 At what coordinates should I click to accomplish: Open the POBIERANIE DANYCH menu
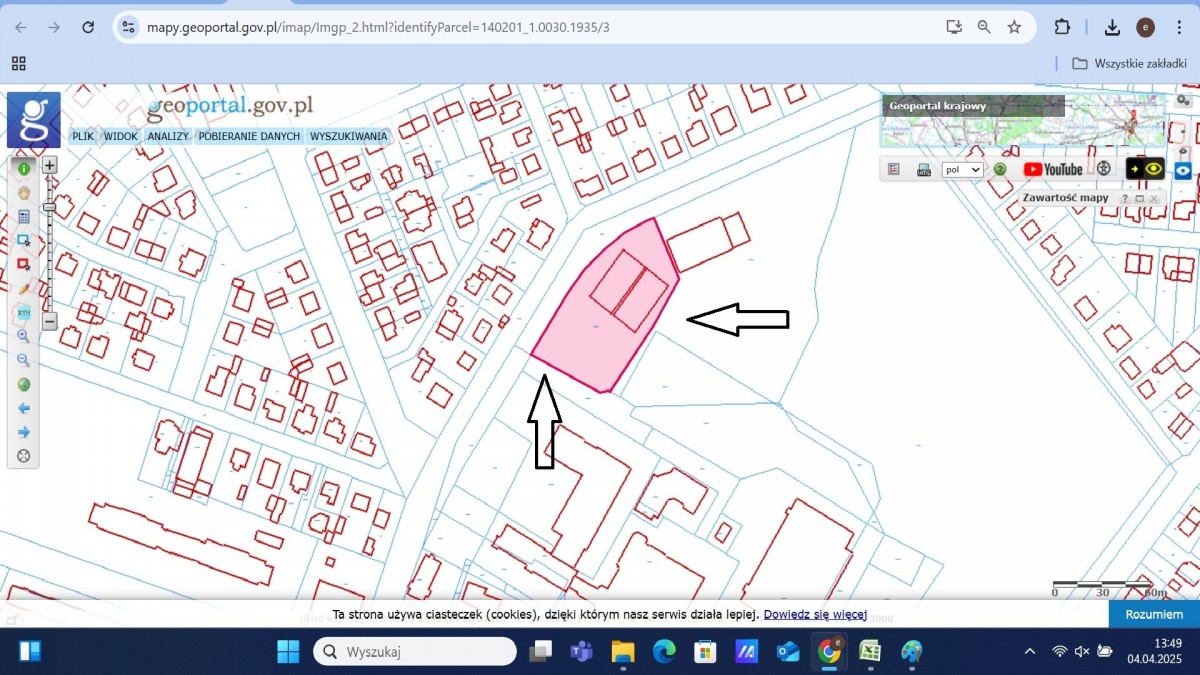click(x=249, y=136)
